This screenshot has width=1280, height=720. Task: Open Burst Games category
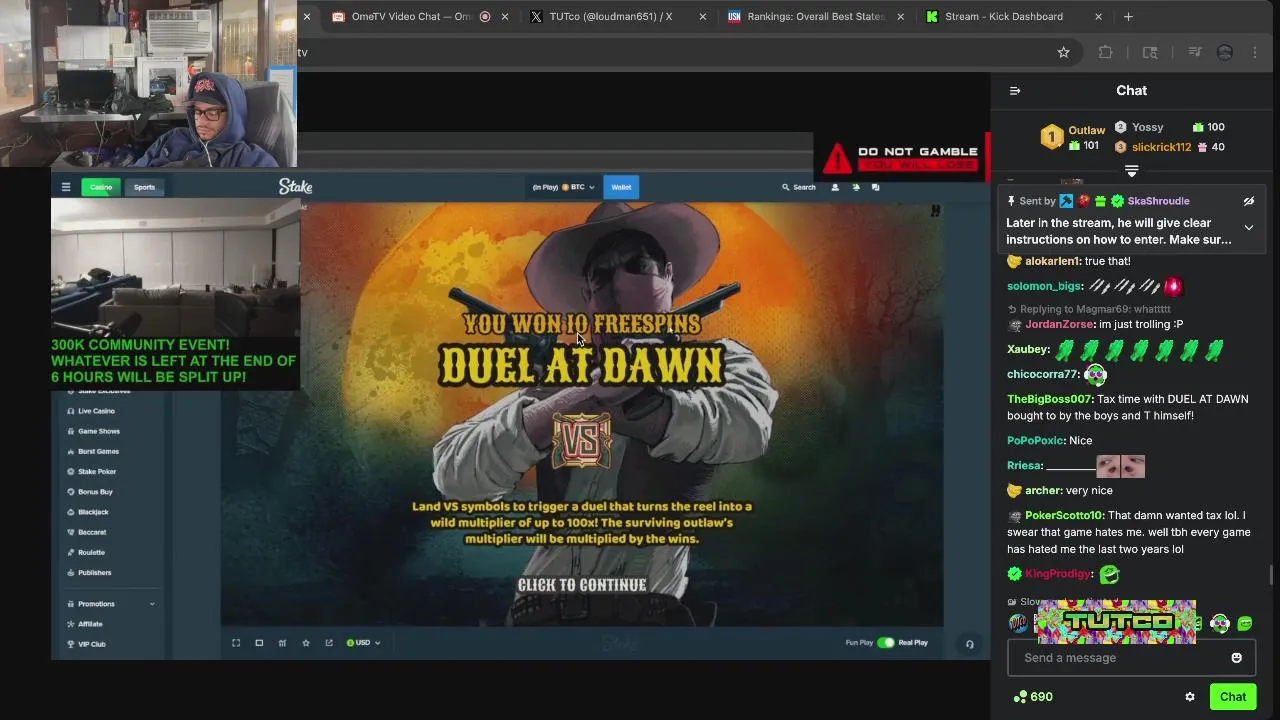point(98,451)
